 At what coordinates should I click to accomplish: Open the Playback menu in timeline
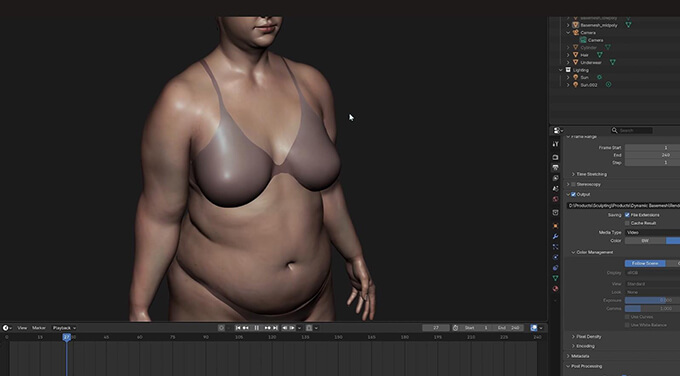point(64,328)
